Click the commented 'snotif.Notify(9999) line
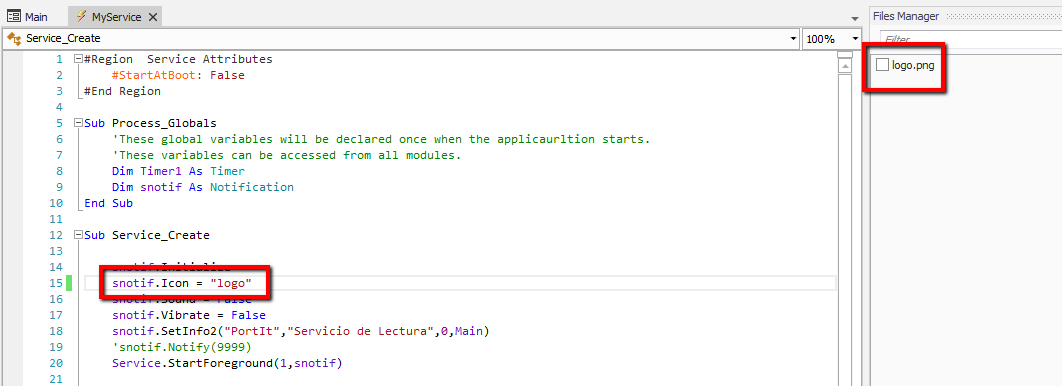This screenshot has width=1062, height=386. pyautogui.click(x=182, y=347)
